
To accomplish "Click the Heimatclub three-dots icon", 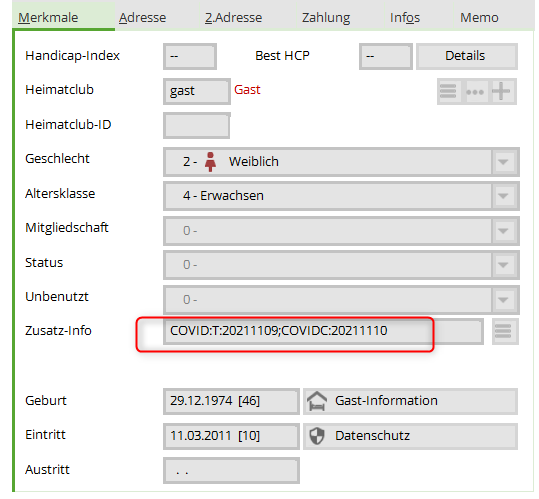I will (475, 91).
